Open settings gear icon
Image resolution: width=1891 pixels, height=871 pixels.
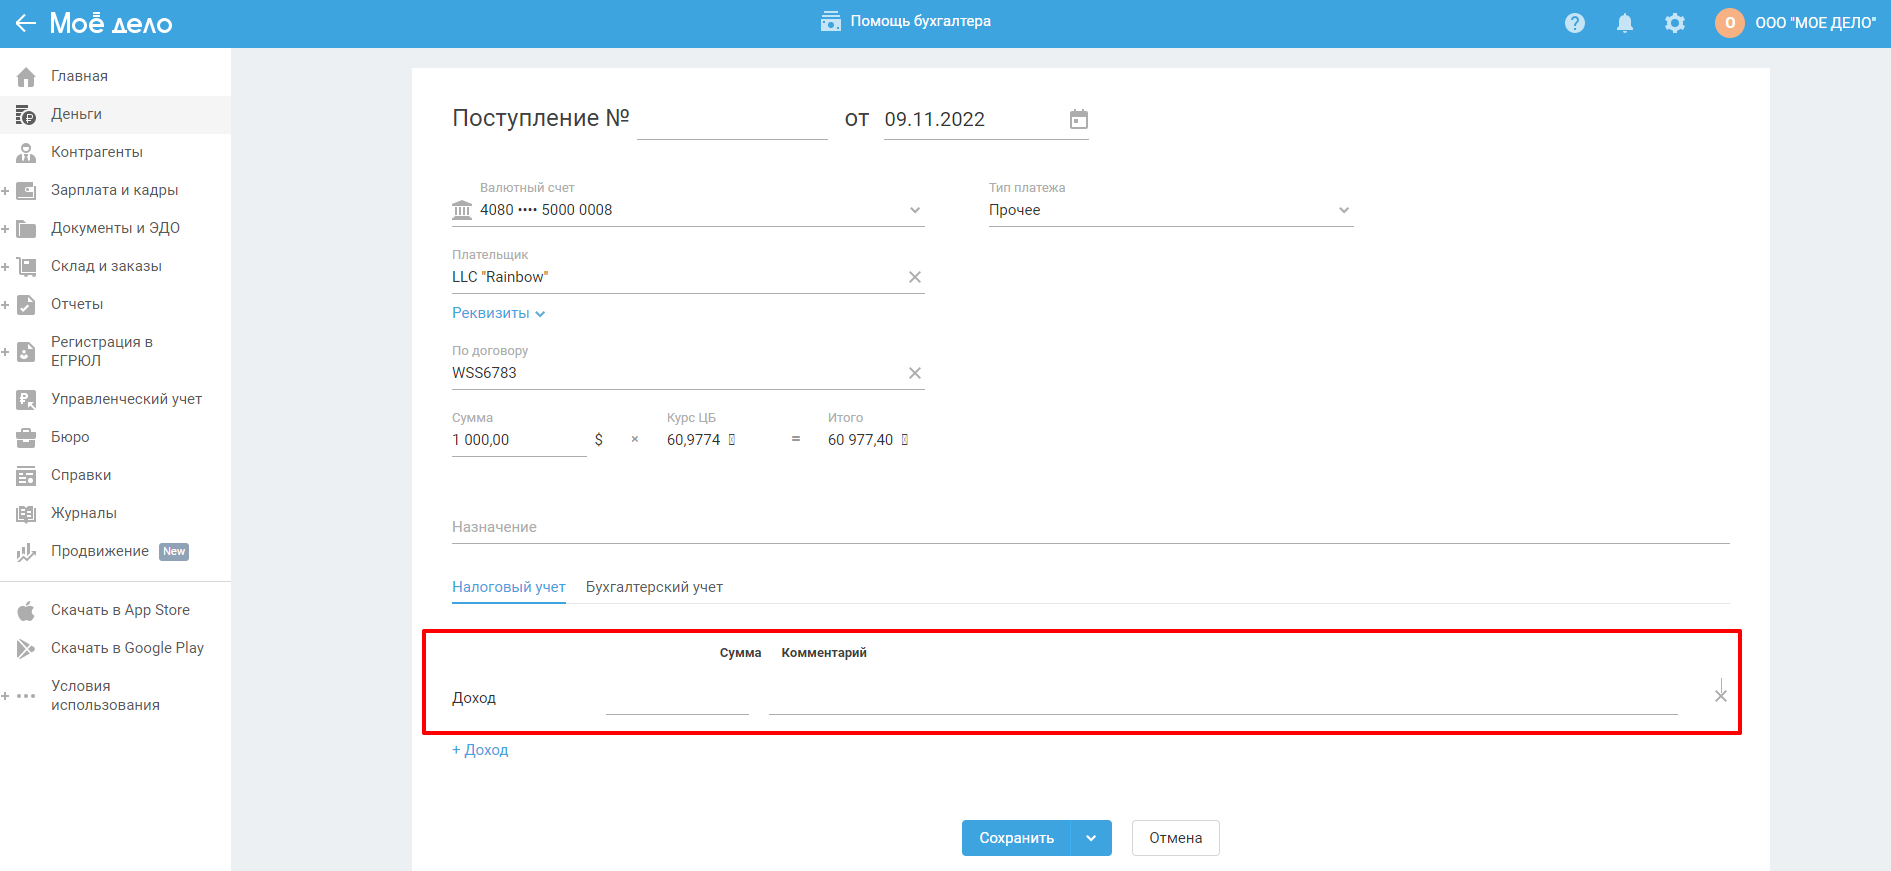[x=1675, y=23]
